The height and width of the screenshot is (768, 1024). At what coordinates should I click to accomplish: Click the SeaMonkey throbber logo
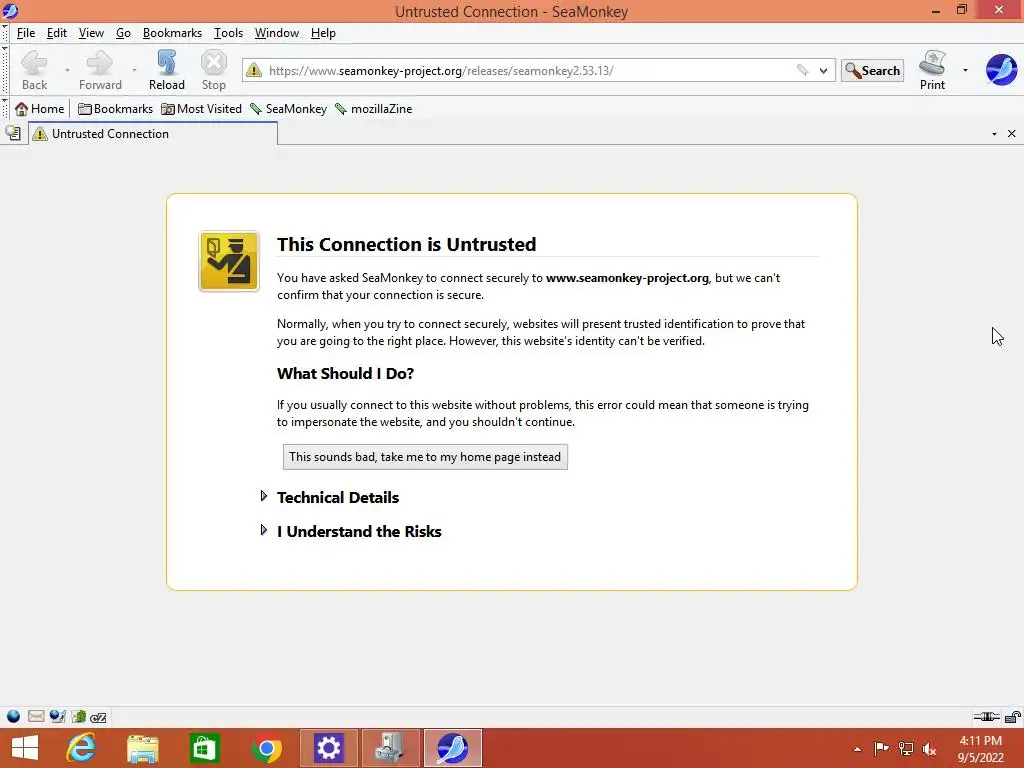1001,69
